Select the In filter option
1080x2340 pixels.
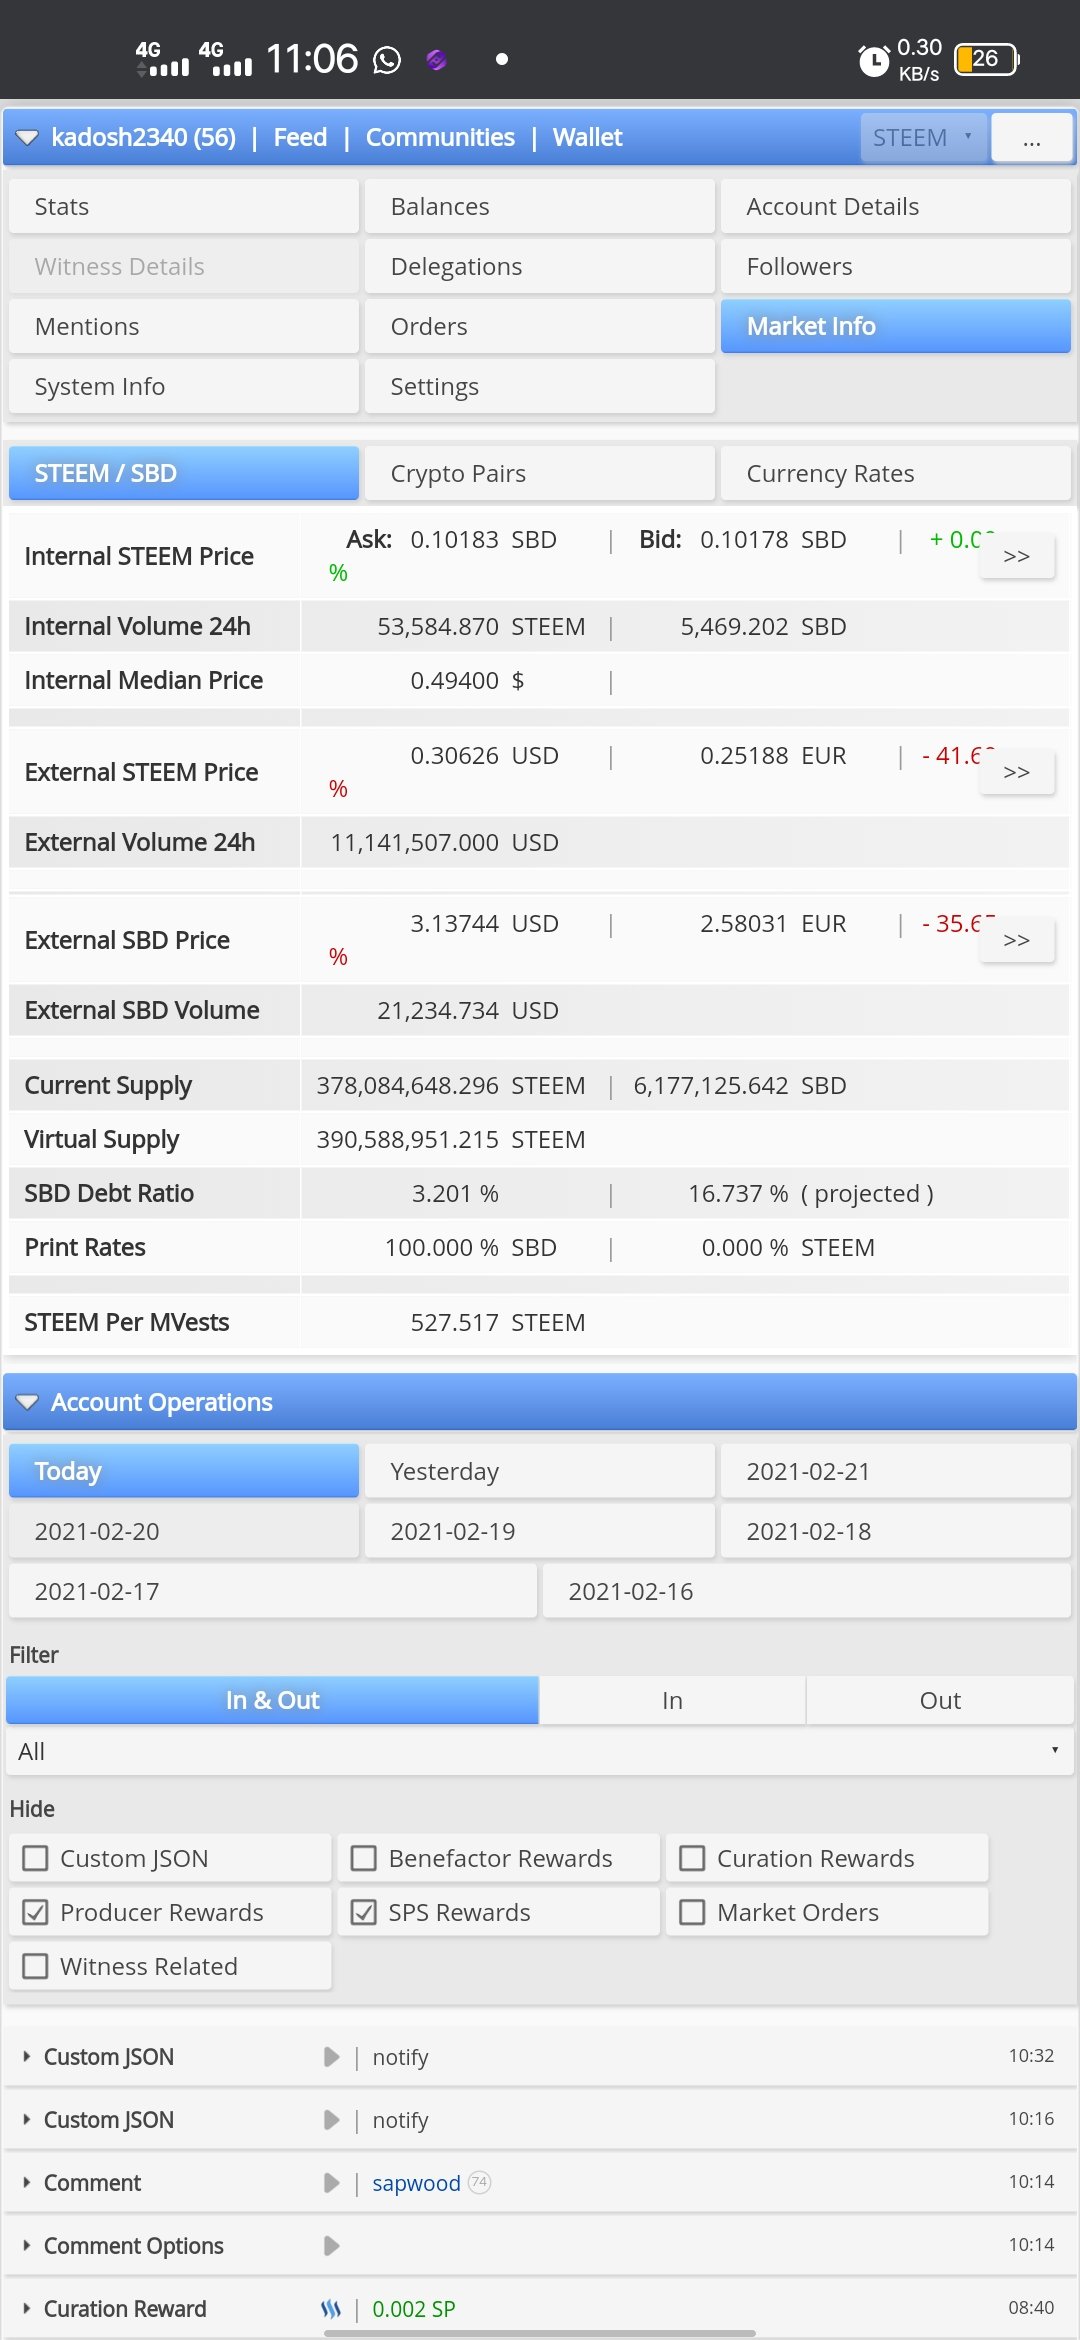[x=672, y=1700]
